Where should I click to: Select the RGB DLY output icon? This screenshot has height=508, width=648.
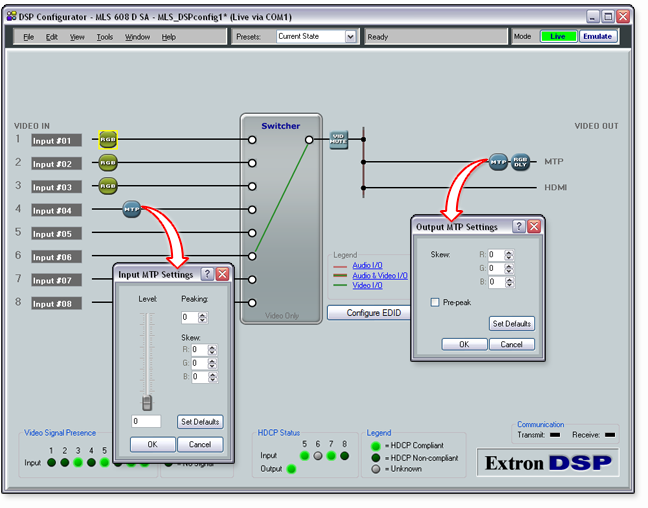(x=520, y=162)
